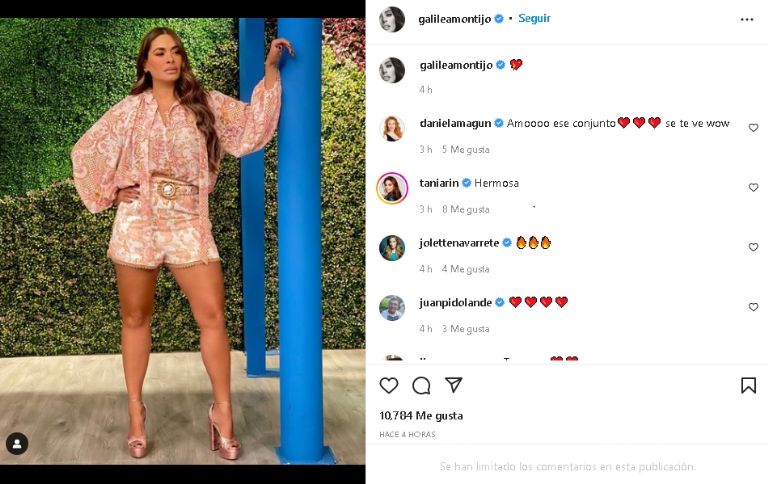This screenshot has height=484, width=768.
Task: Open the comment bubble icon
Action: click(421, 386)
